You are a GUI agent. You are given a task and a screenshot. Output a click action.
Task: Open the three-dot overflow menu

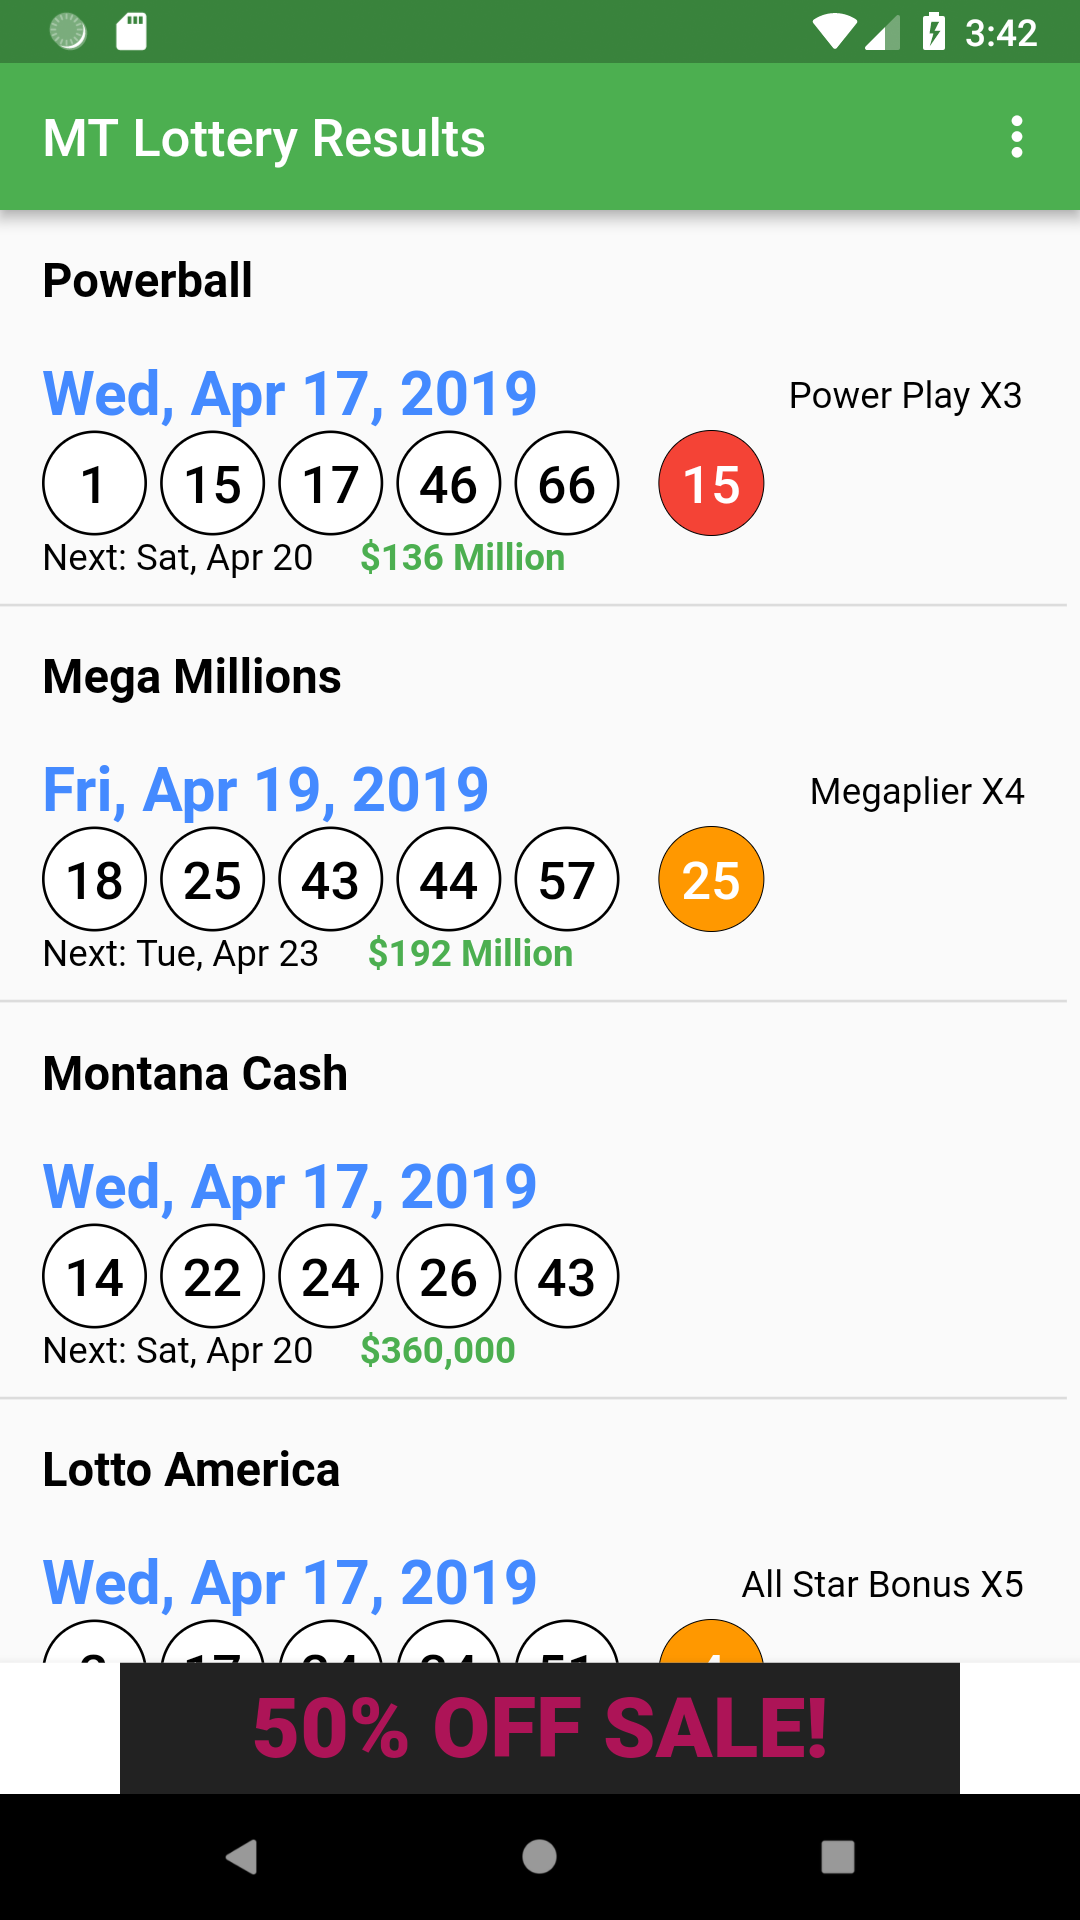click(x=1016, y=137)
